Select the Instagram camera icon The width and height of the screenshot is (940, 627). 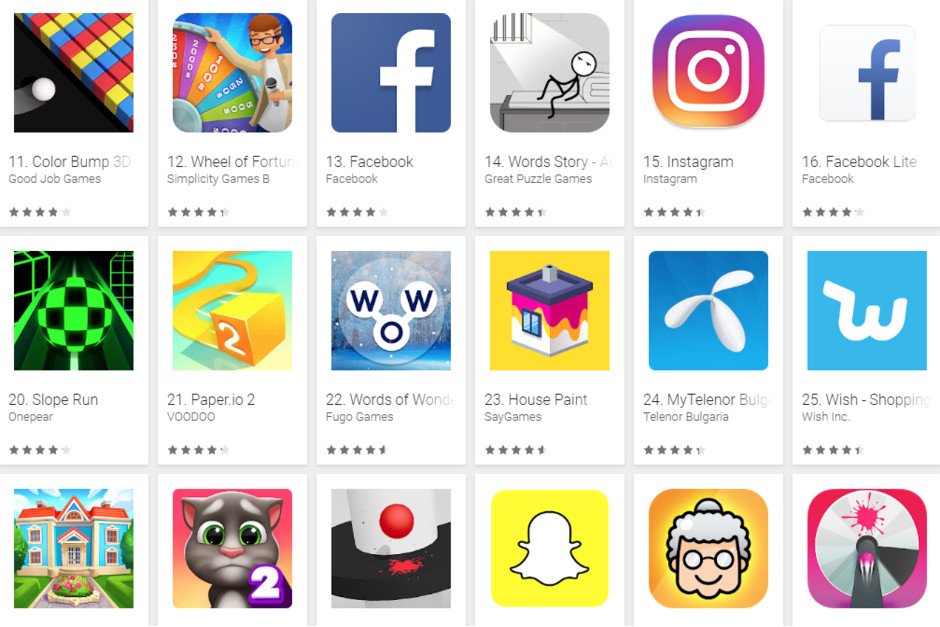click(x=708, y=71)
